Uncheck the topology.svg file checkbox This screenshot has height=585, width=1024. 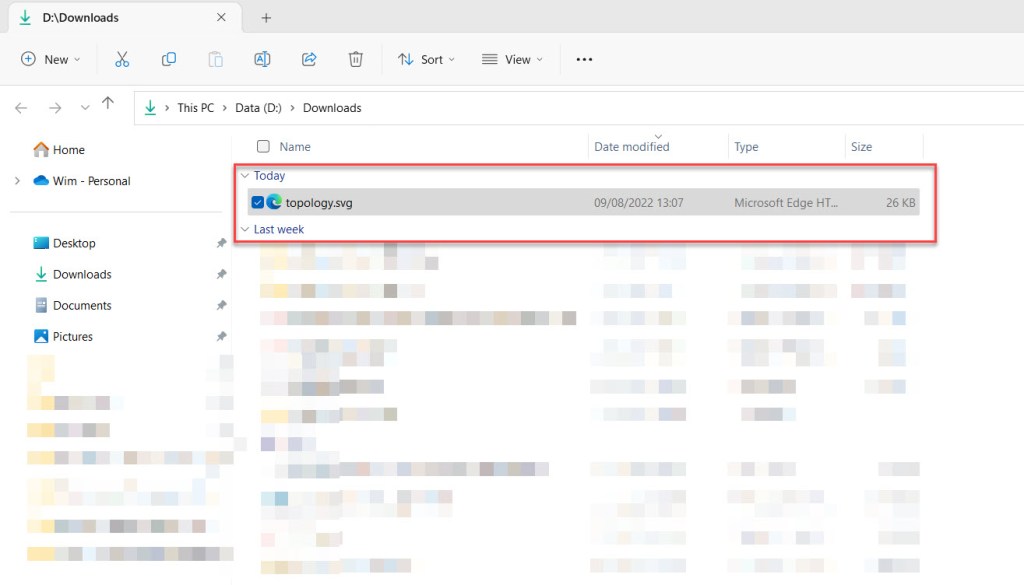258,202
